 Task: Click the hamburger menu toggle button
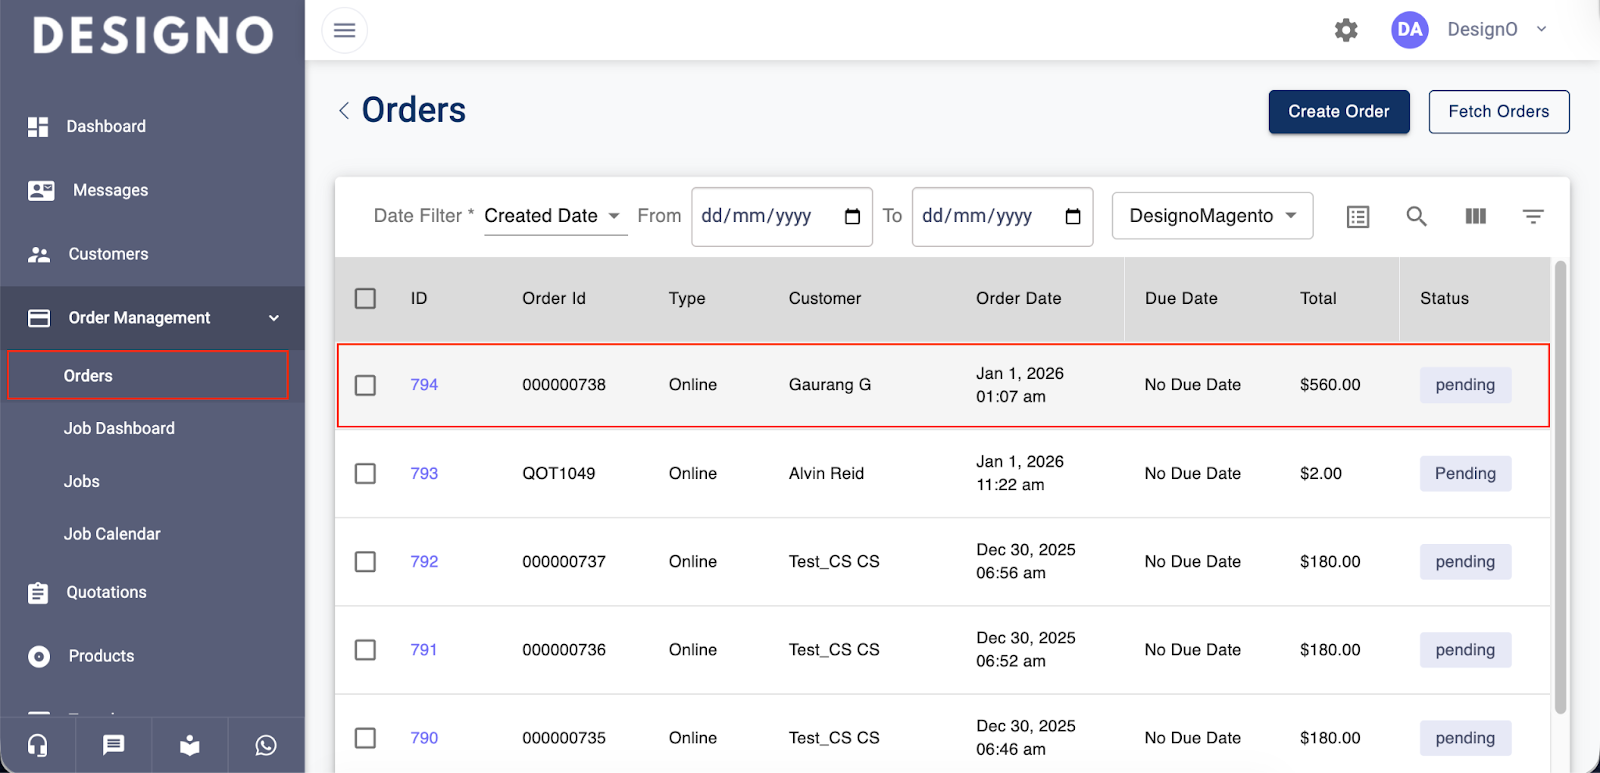point(344,30)
